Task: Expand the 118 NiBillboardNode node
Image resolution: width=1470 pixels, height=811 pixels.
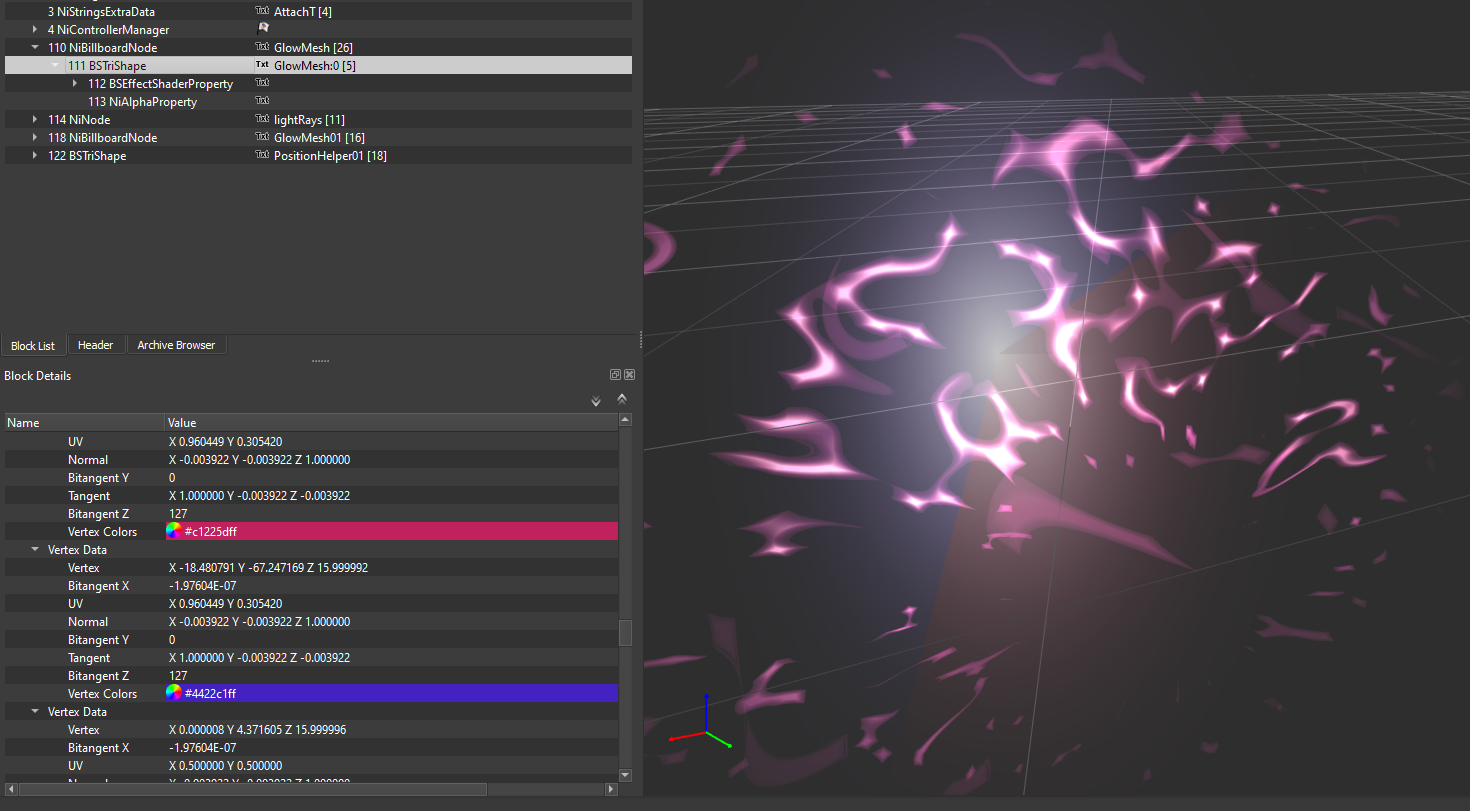Action: coord(36,137)
